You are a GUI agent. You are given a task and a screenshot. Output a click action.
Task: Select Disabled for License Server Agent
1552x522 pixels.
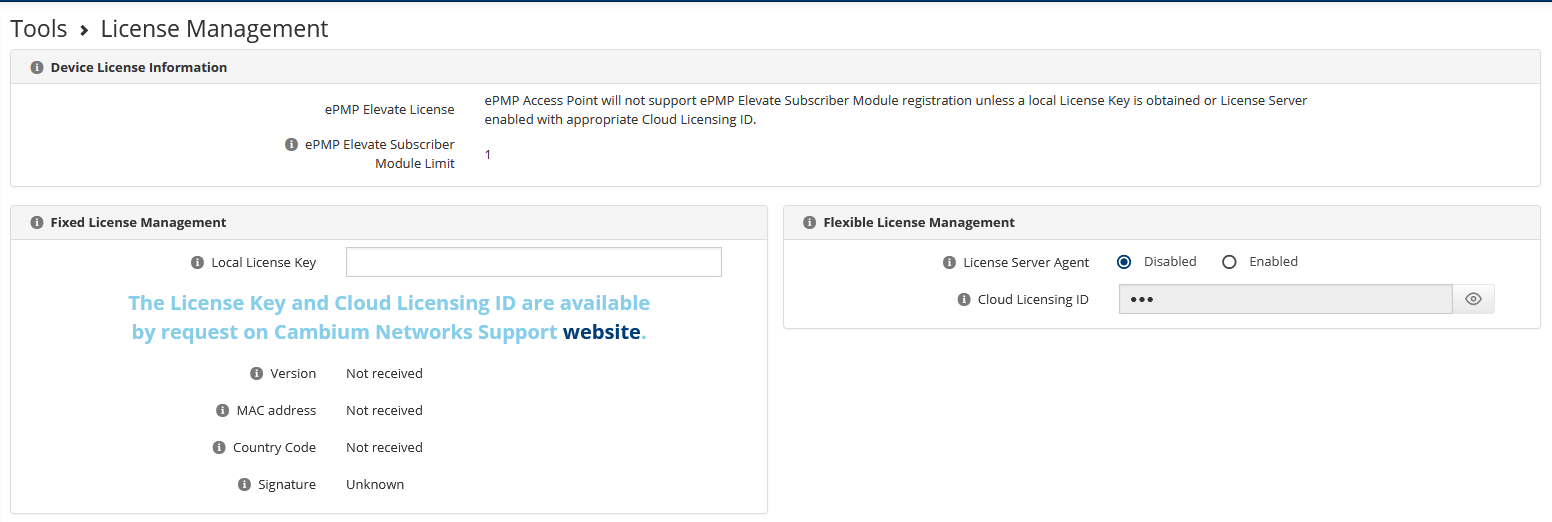(x=1124, y=262)
